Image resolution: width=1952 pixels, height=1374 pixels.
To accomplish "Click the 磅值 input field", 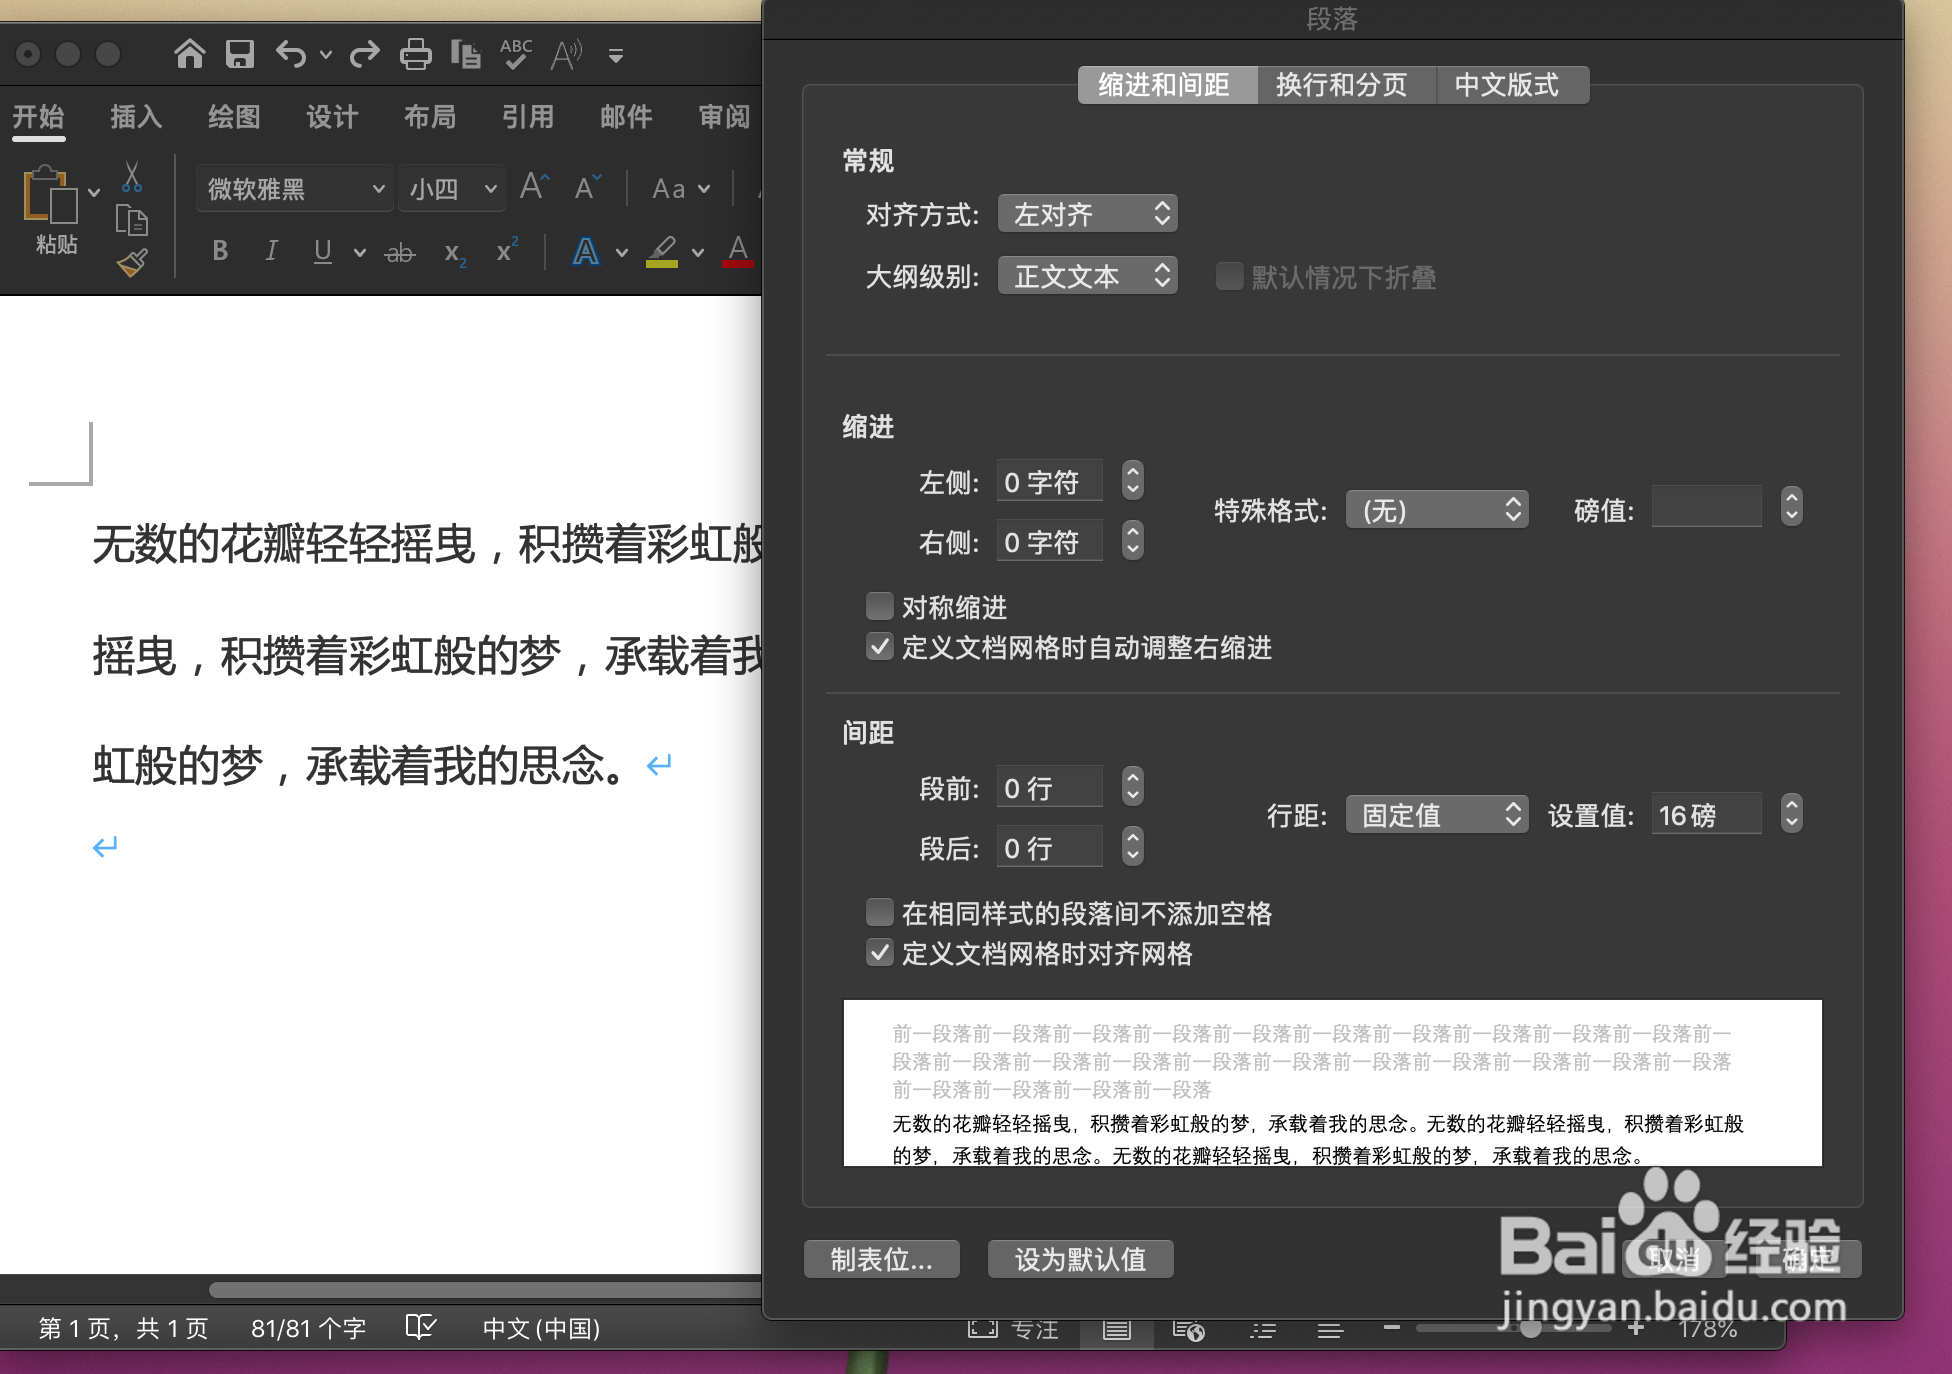I will coord(1706,507).
